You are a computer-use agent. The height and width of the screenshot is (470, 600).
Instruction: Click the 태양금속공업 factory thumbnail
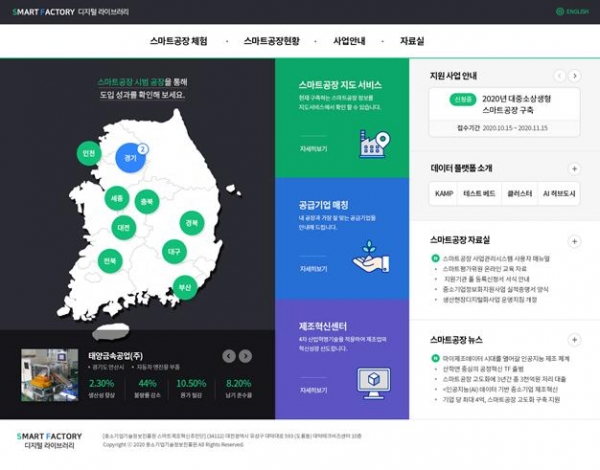tap(48, 373)
